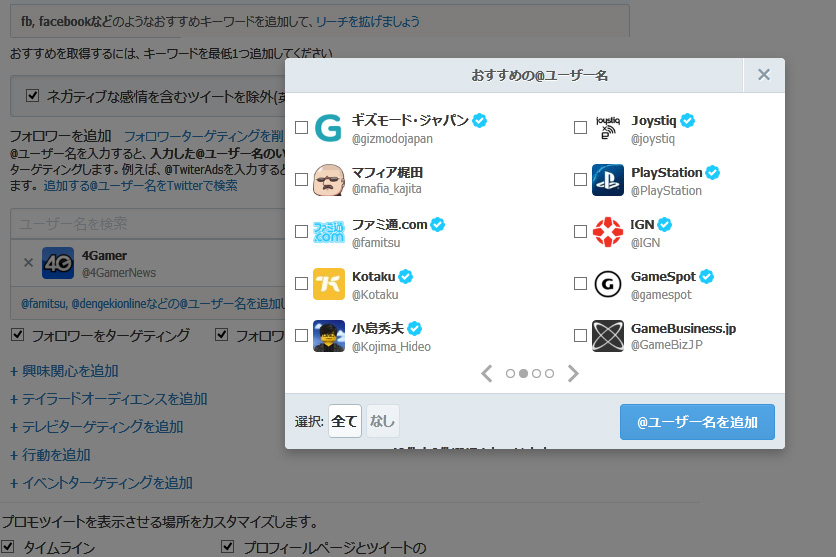
Task: Tick the GameBusiness.jp checkbox
Action: [580, 335]
